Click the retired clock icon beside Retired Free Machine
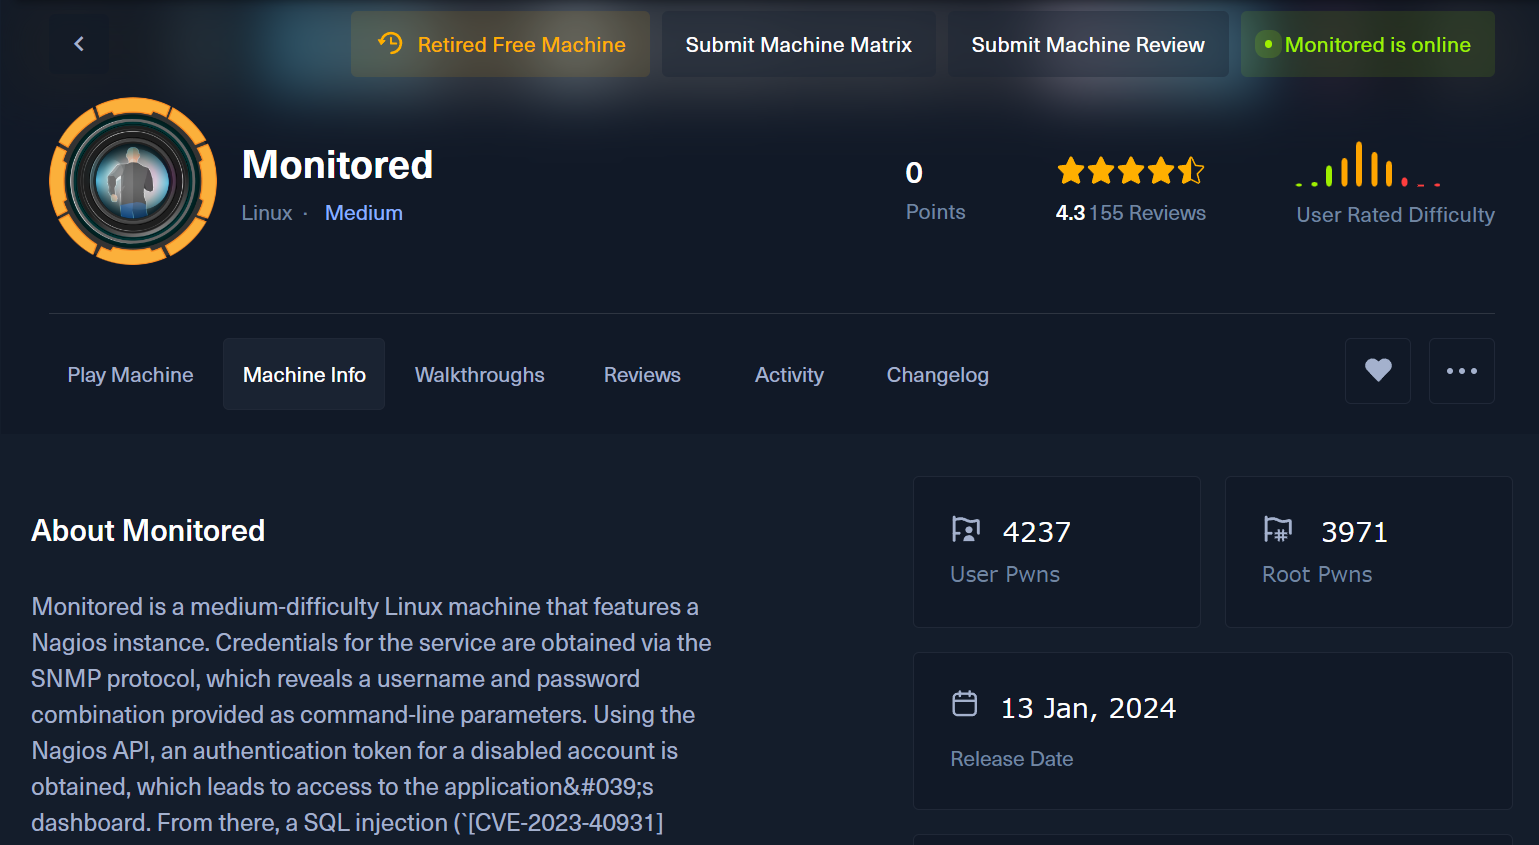Screen dimensions: 1539x845 (390, 43)
